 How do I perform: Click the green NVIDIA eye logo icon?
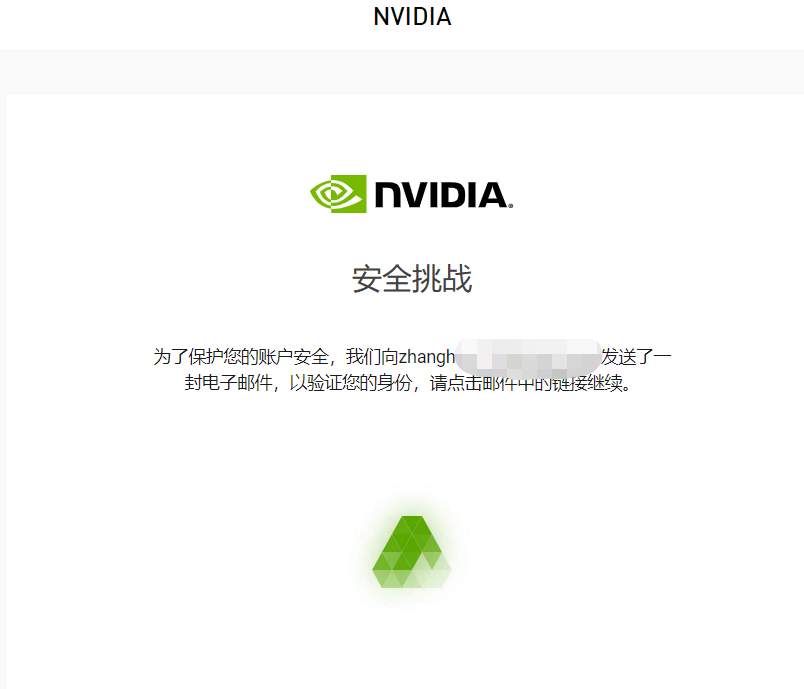click(x=338, y=194)
